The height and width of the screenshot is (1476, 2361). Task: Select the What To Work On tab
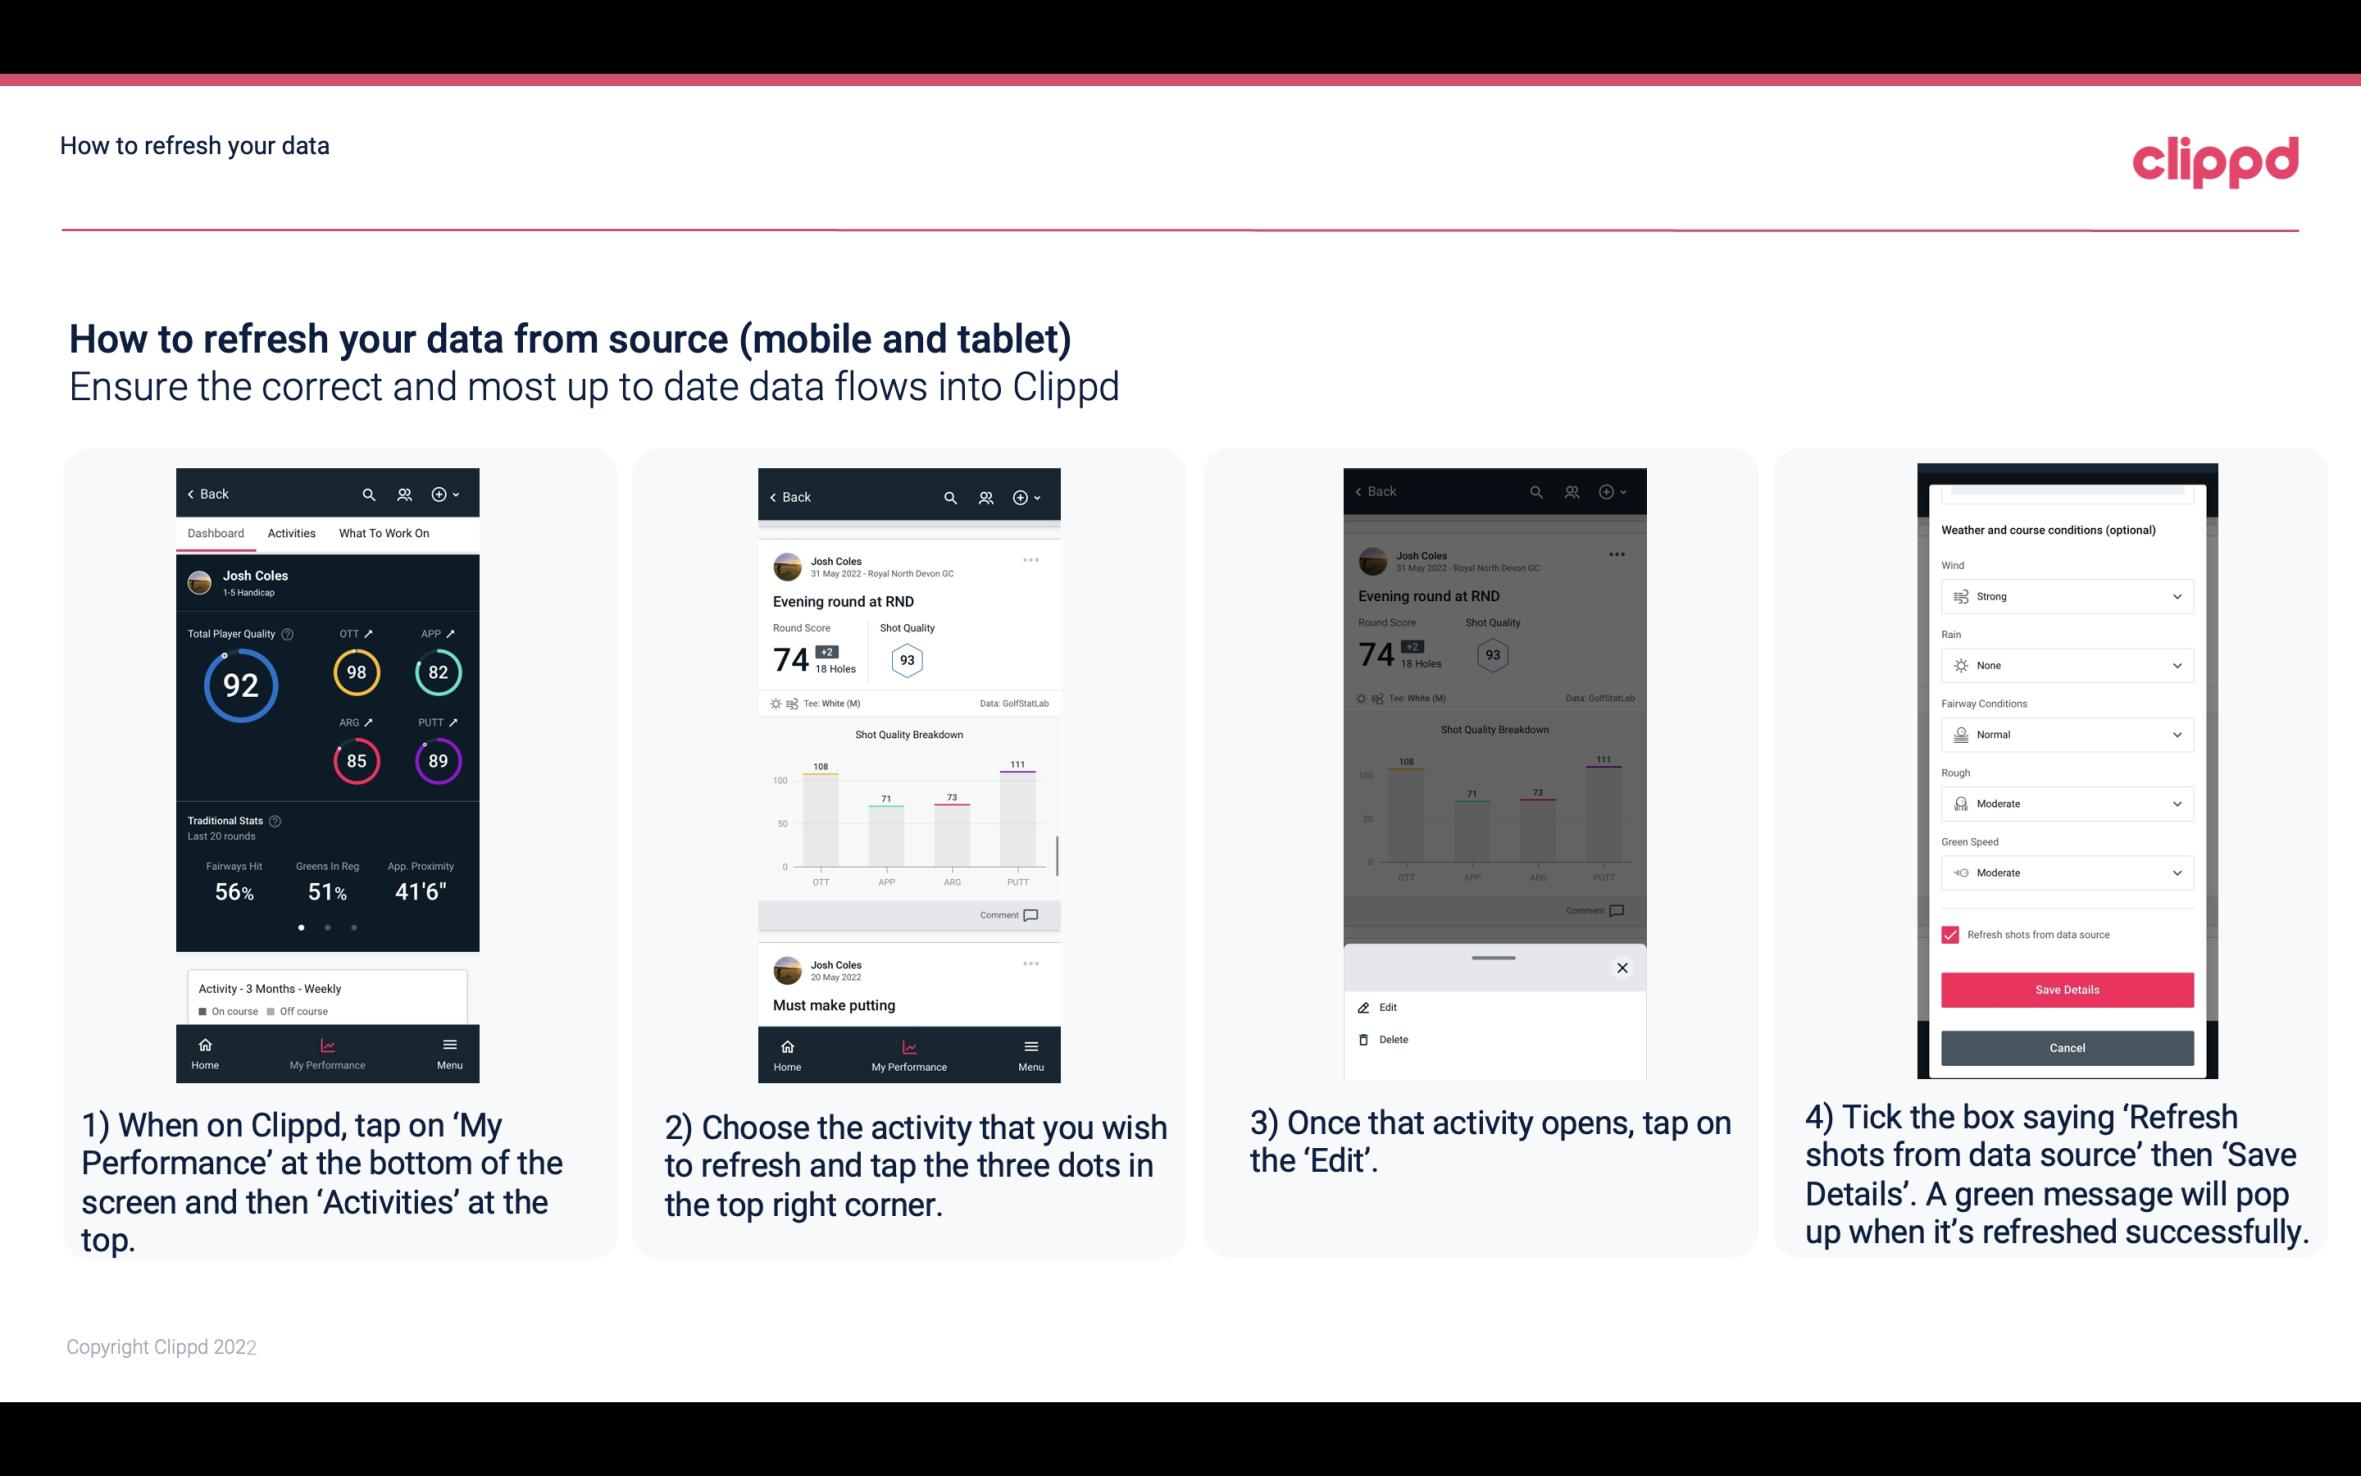pyautogui.click(x=381, y=532)
